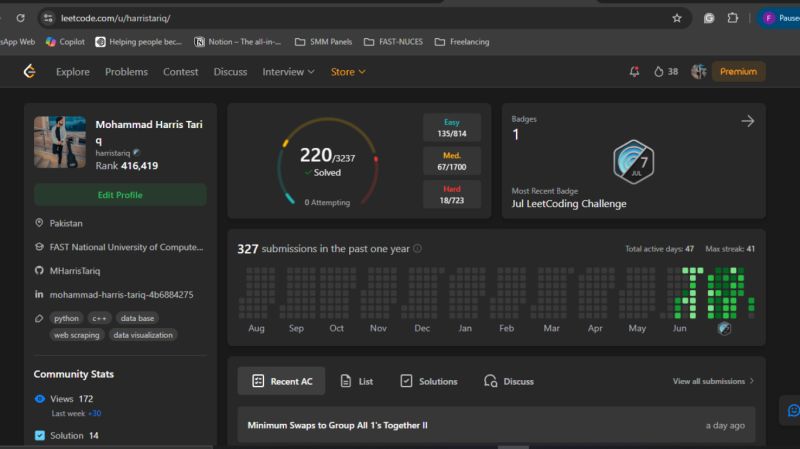Image resolution: width=800 pixels, height=449 pixels.
Task: Click the Med. 67/1700 stat box
Action: [452, 161]
